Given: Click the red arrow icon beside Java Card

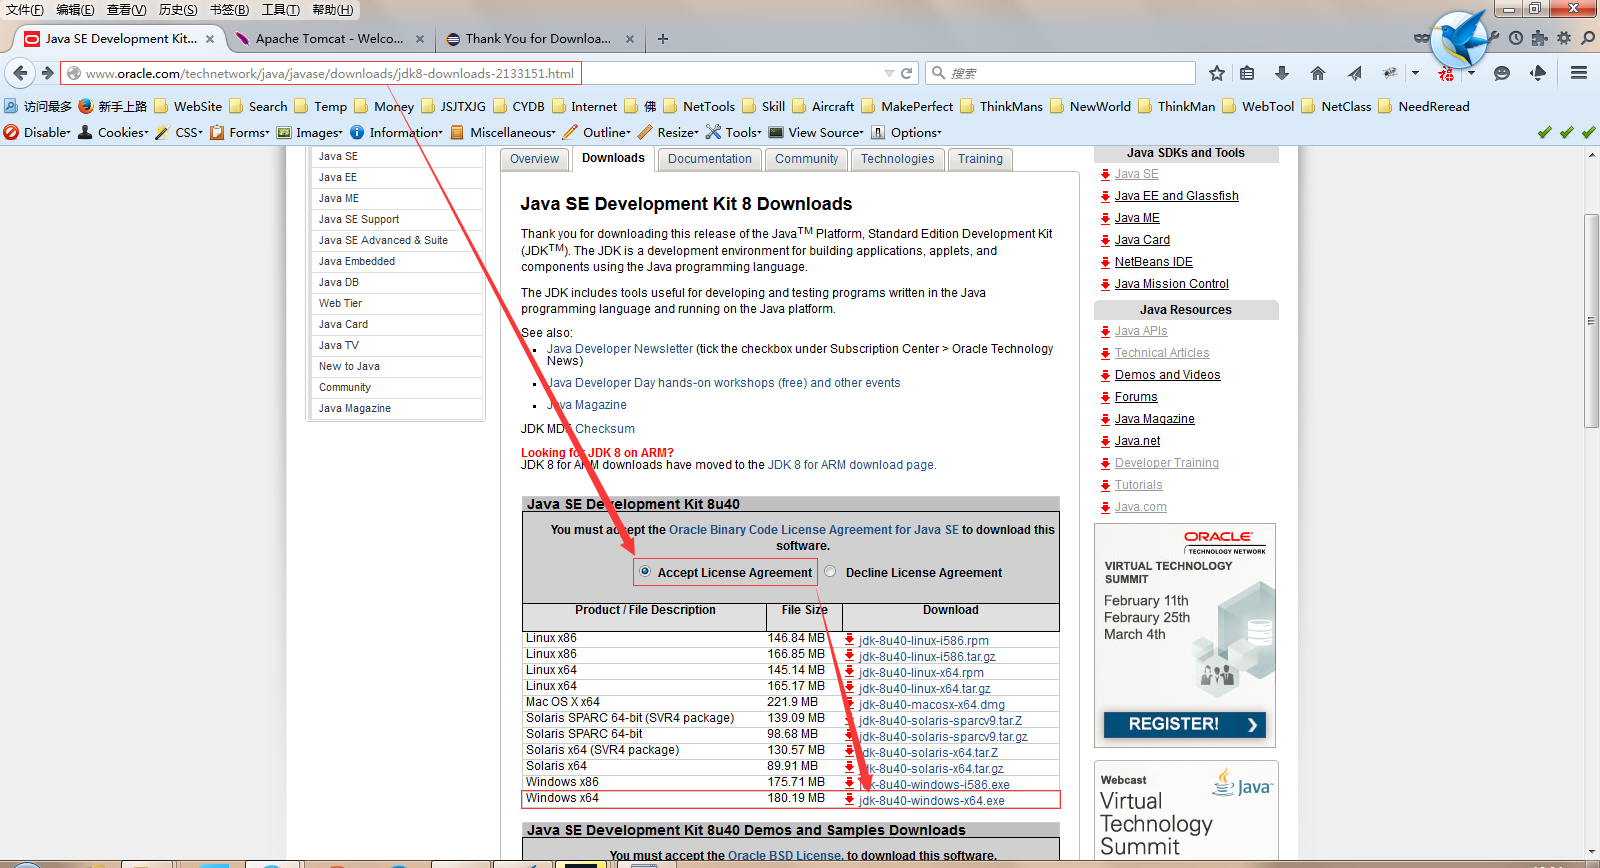Looking at the screenshot, I should click(1105, 240).
